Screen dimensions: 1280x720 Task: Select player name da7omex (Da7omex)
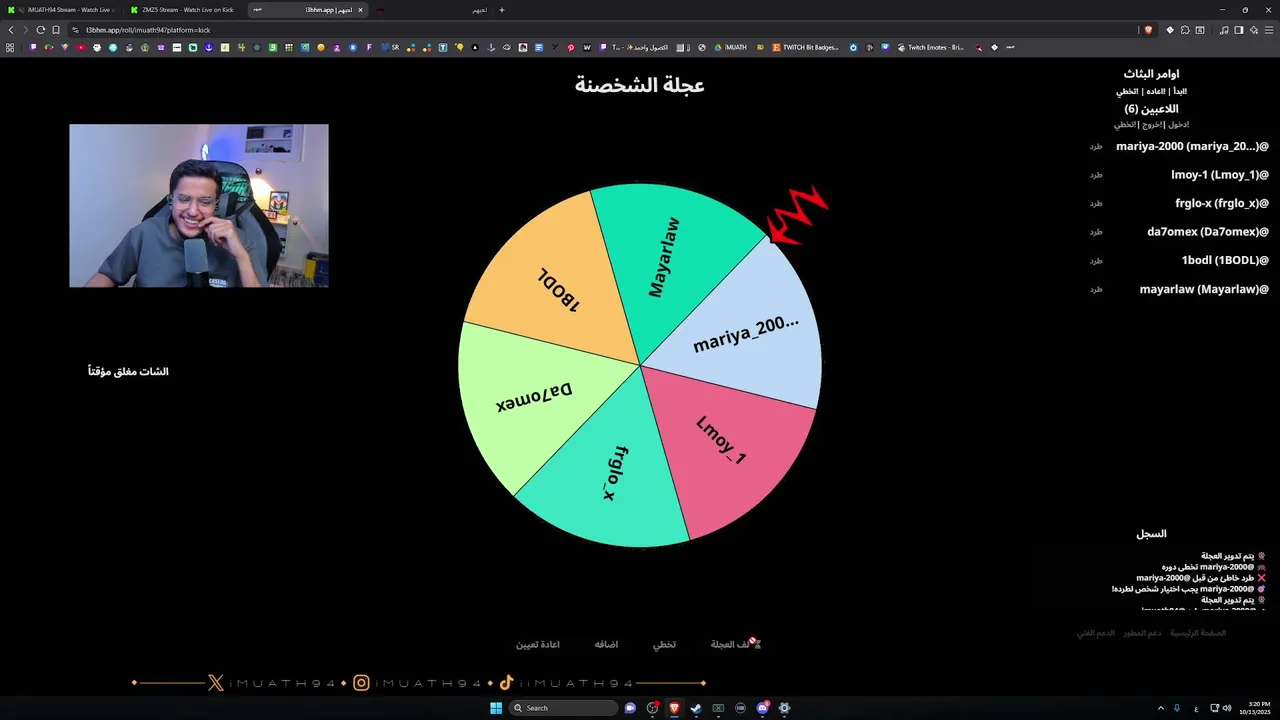1208,232
